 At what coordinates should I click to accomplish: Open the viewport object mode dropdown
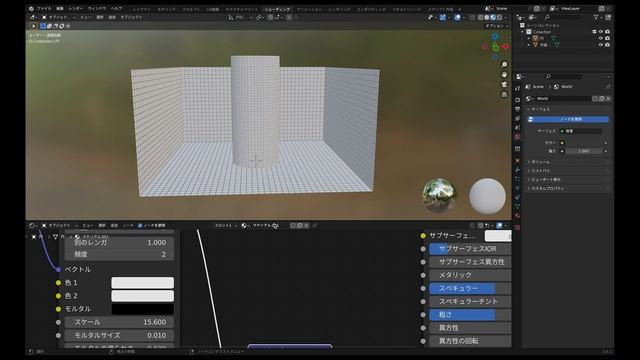pyautogui.click(x=59, y=17)
